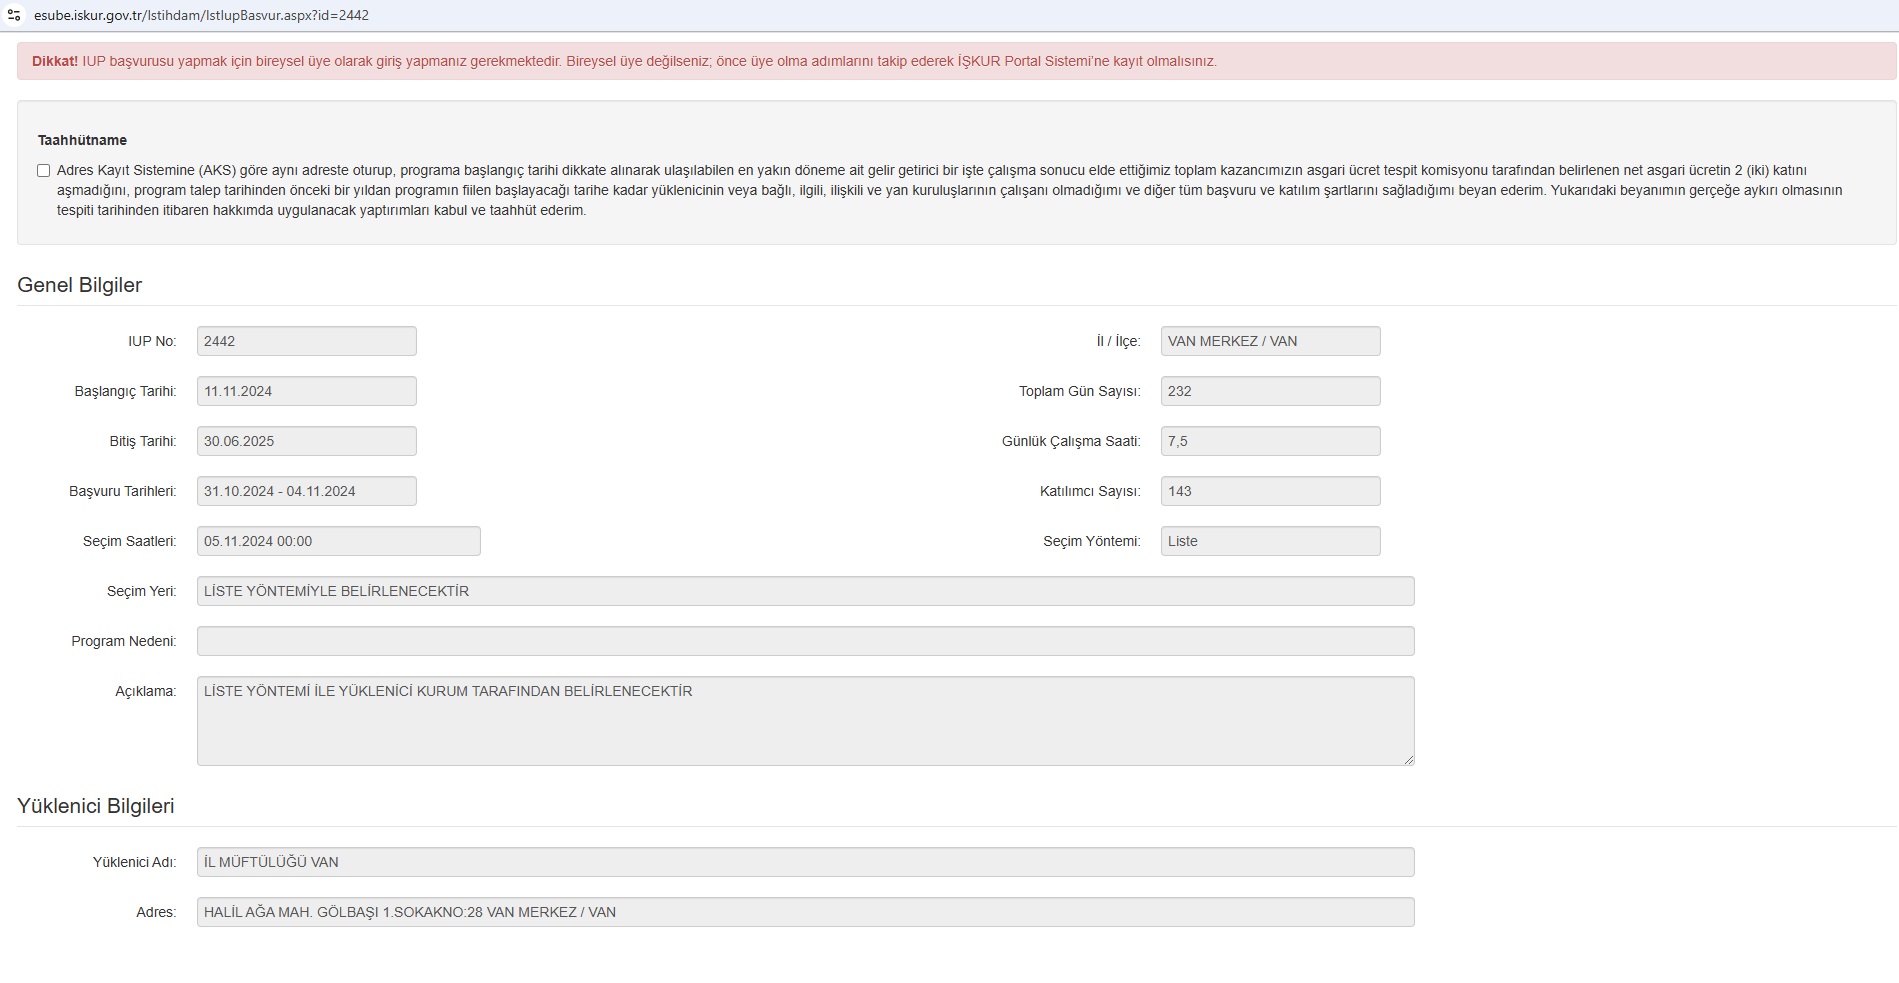Click the Toplam Gün Sayısı: label
Viewport: 1899px width, 983px height.
pyautogui.click(x=1080, y=391)
